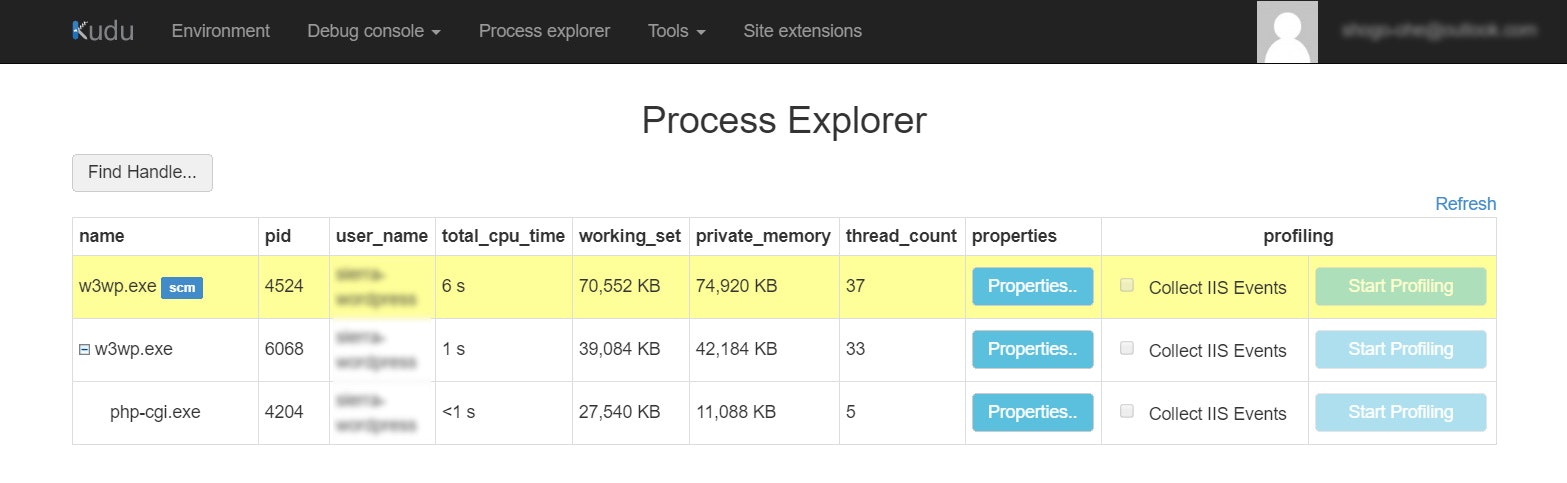Click the Refresh link
Screen dimensions: 1567x483
click(1465, 204)
